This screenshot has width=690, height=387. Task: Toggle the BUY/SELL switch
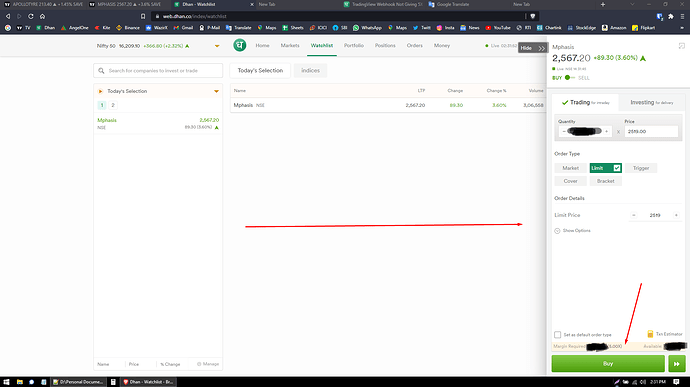(x=570, y=78)
